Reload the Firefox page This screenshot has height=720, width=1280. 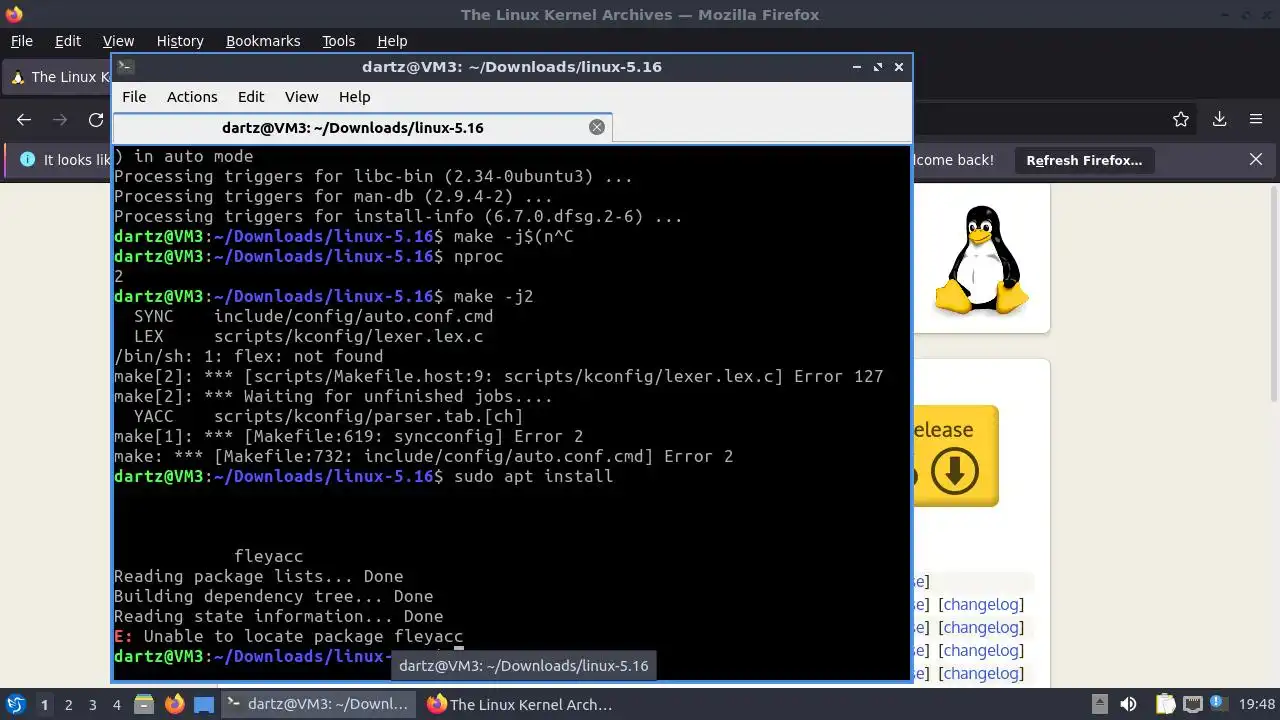[x=96, y=120]
